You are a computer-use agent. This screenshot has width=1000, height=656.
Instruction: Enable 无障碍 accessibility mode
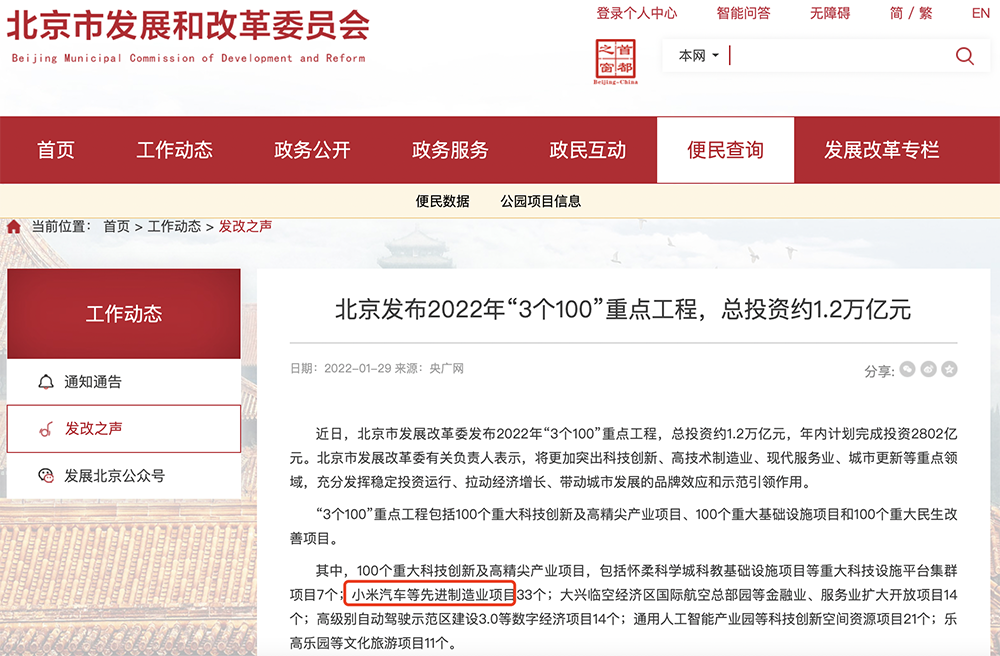pos(829,13)
